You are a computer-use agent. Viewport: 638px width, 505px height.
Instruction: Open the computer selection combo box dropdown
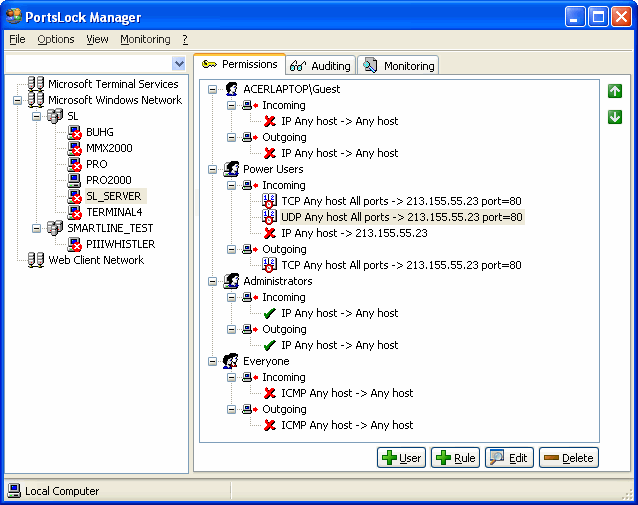pos(179,63)
